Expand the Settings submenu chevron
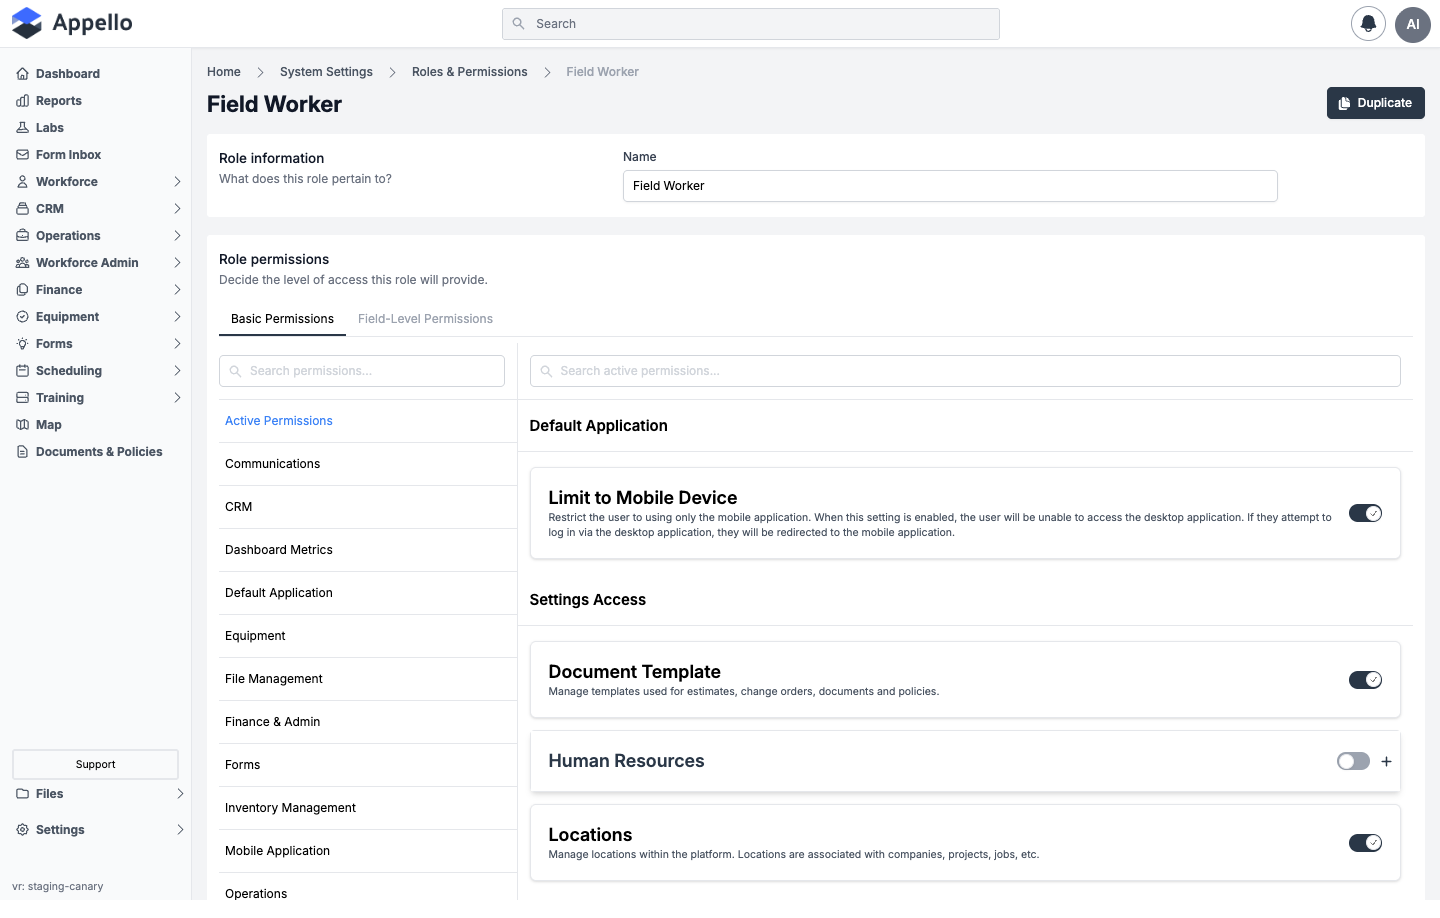 click(180, 830)
